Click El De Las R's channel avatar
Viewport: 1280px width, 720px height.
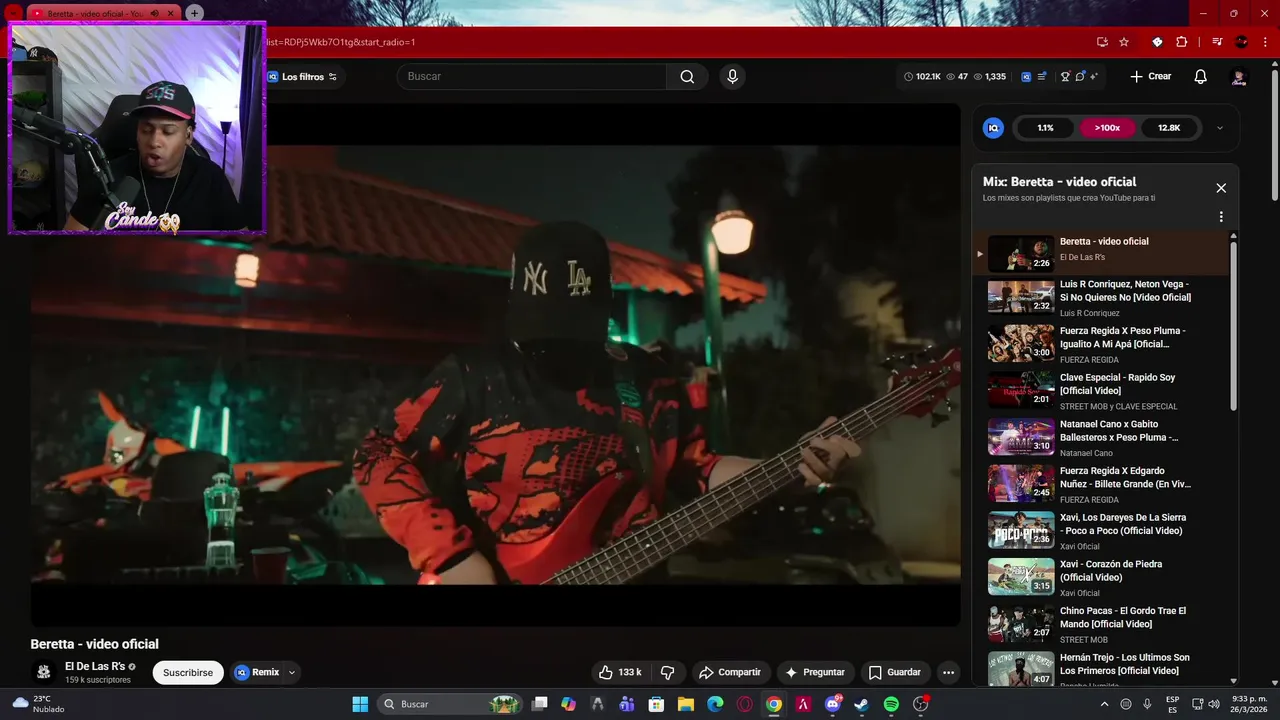point(43,672)
